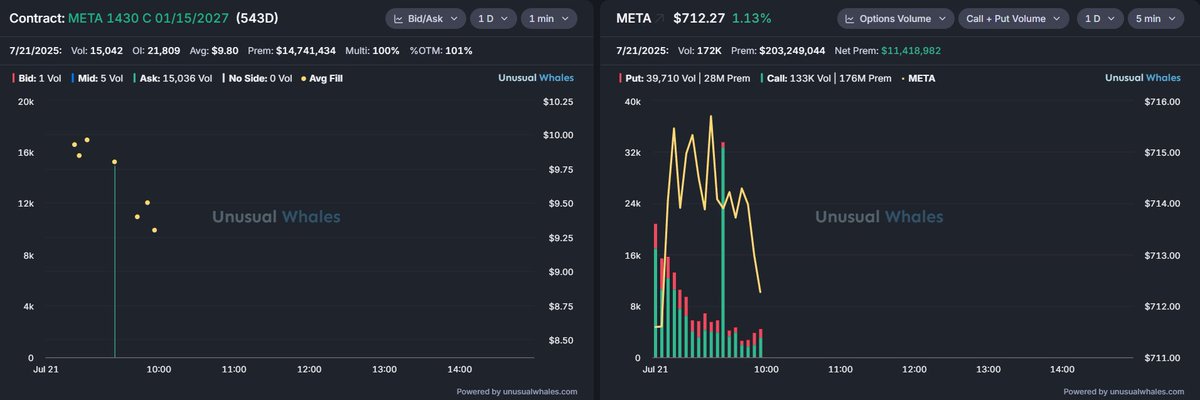This screenshot has height=400, width=1200.
Task: Open the Bid/Asic chart type dropdown
Action: (x=426, y=18)
